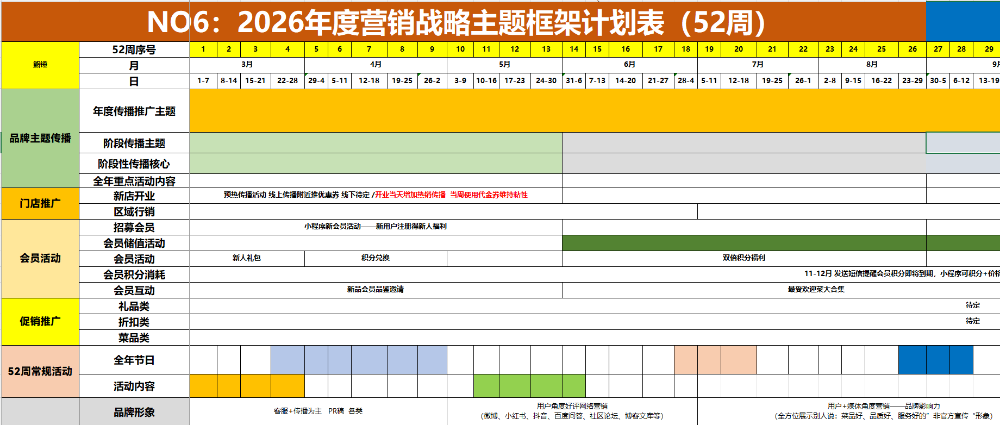Select the 3月 month cell
This screenshot has height=425, width=1000.
tap(246, 64)
